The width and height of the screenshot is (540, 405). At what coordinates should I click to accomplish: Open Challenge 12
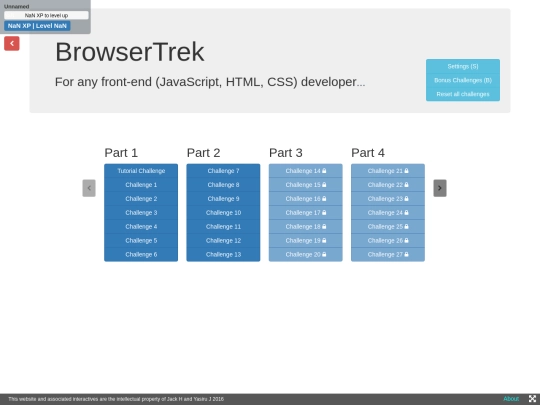point(223,240)
